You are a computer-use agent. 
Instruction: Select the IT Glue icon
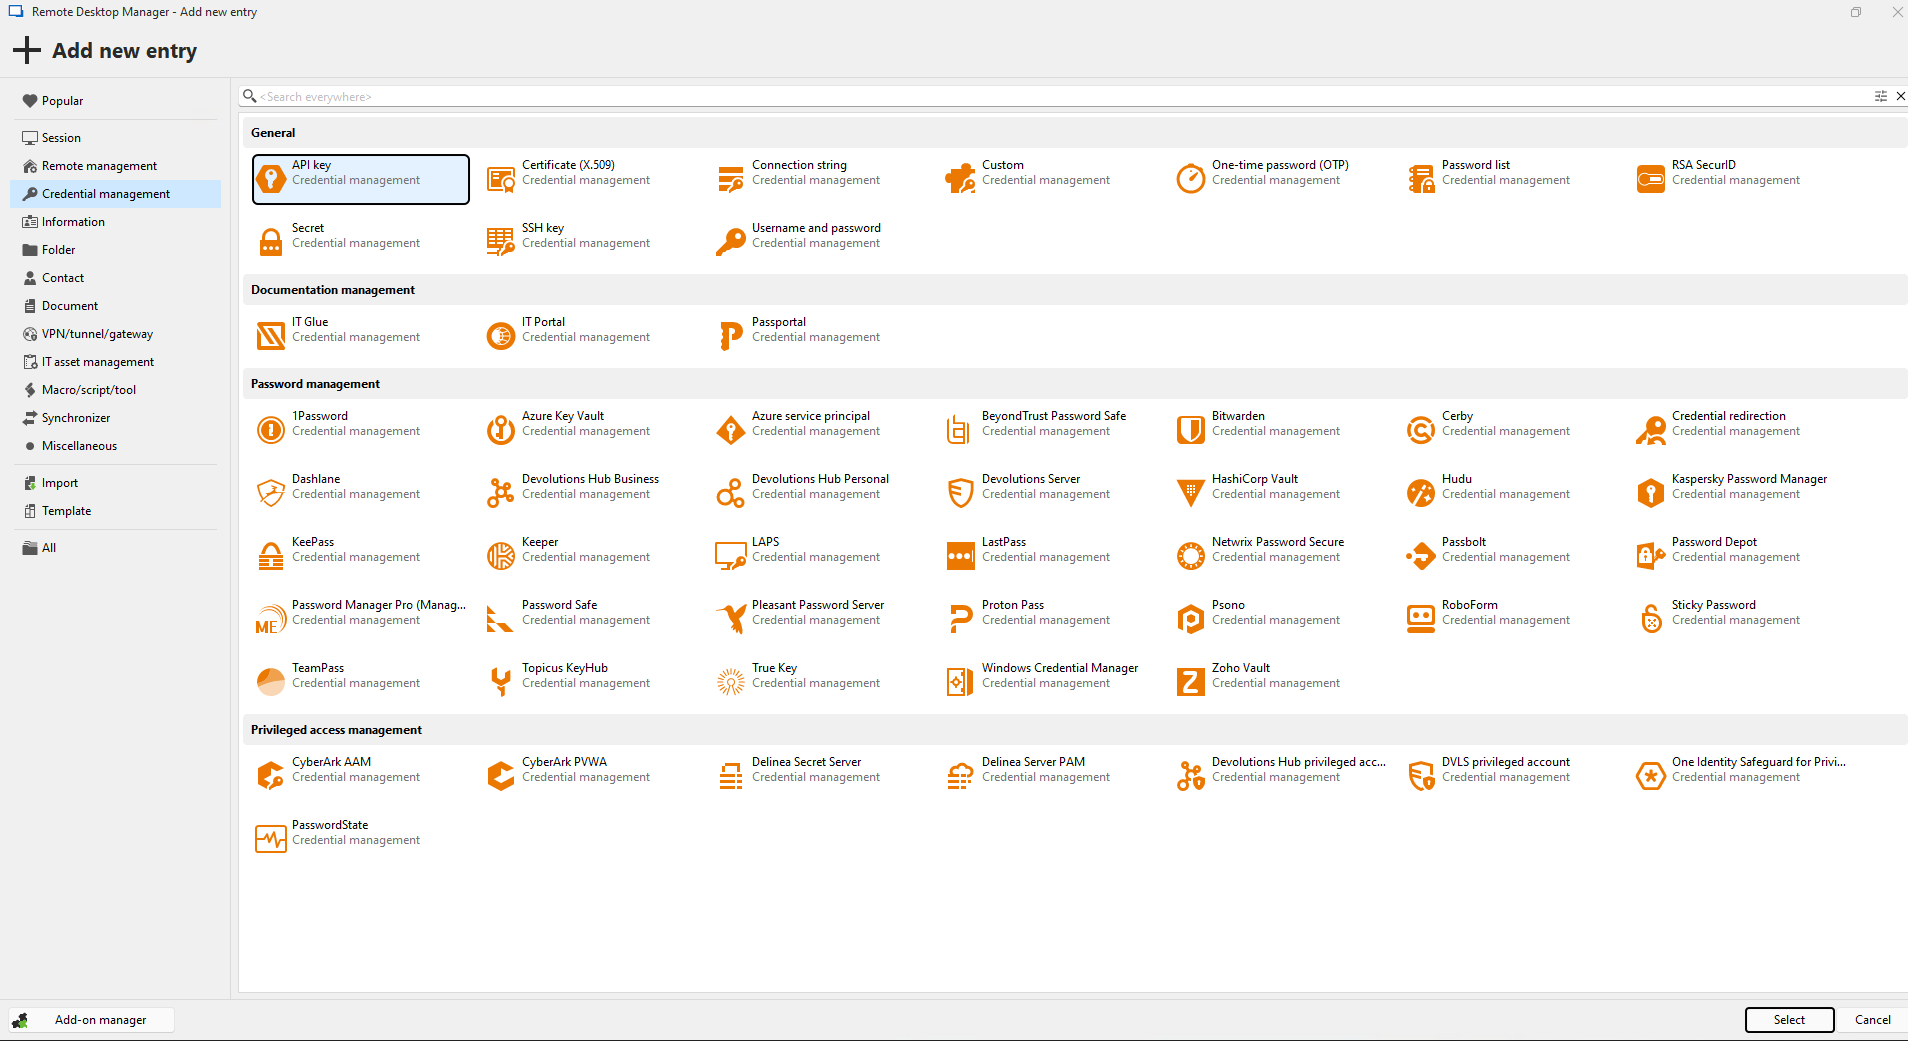(x=271, y=336)
